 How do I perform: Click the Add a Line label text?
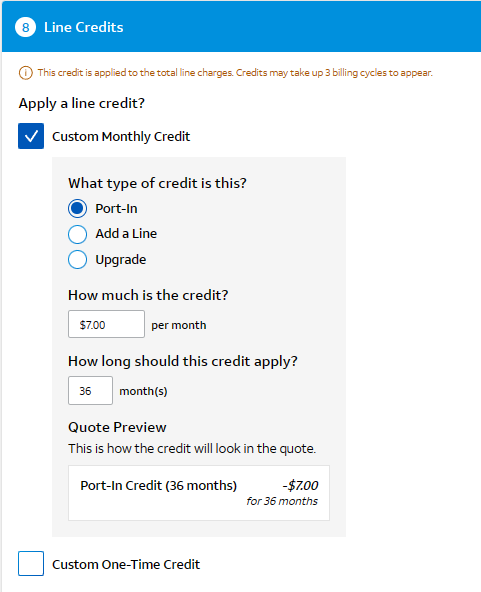[126, 234]
